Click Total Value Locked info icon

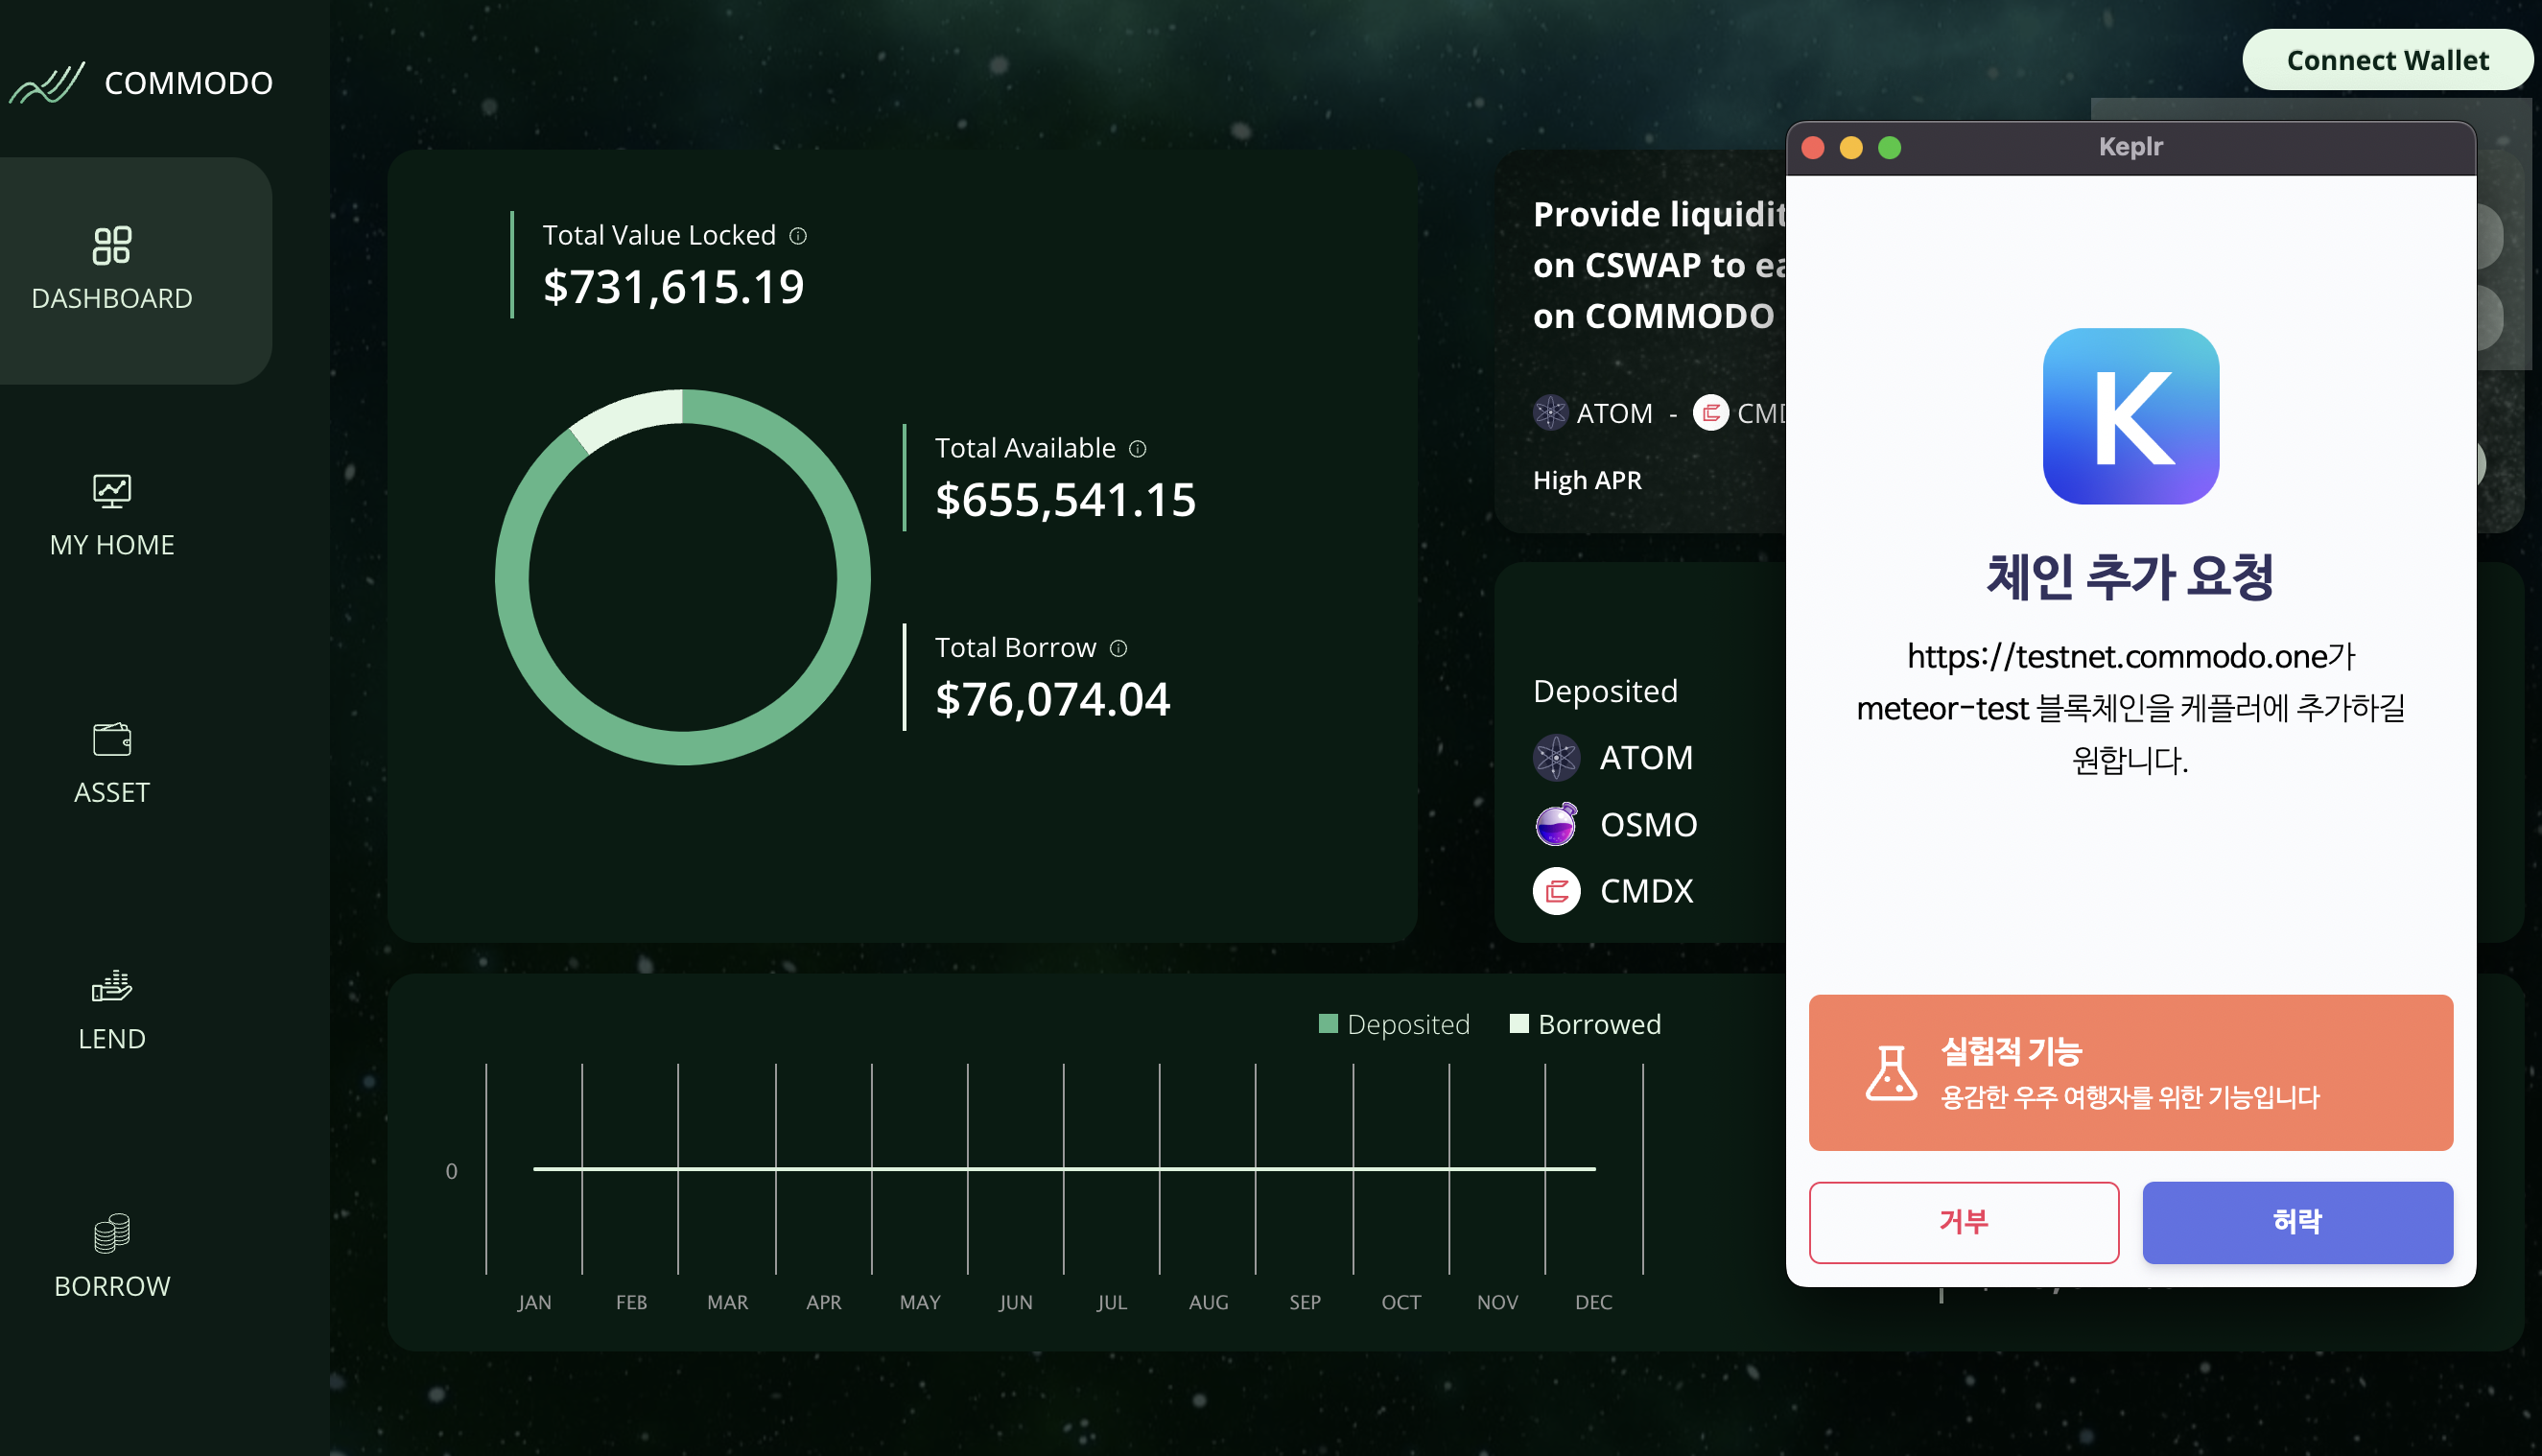[798, 236]
